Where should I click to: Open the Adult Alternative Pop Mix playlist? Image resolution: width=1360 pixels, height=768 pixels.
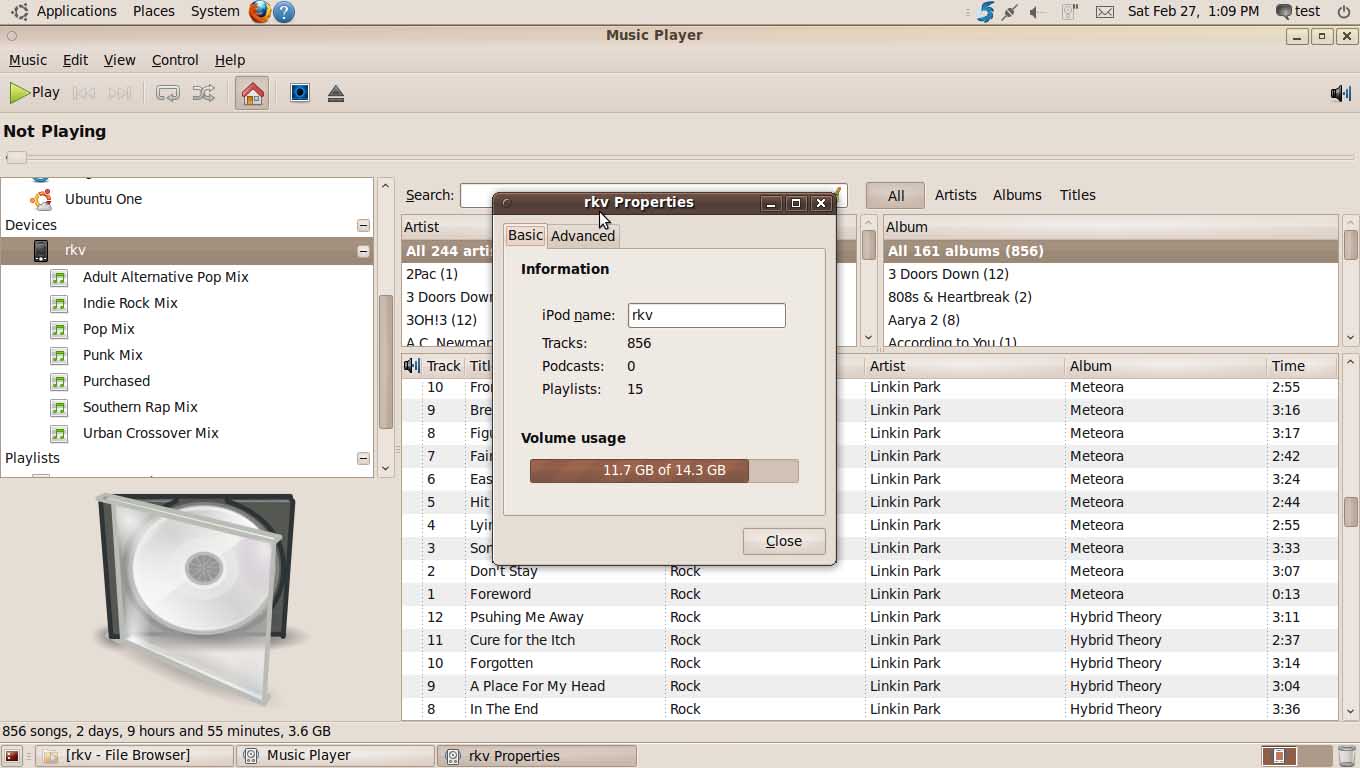point(165,277)
